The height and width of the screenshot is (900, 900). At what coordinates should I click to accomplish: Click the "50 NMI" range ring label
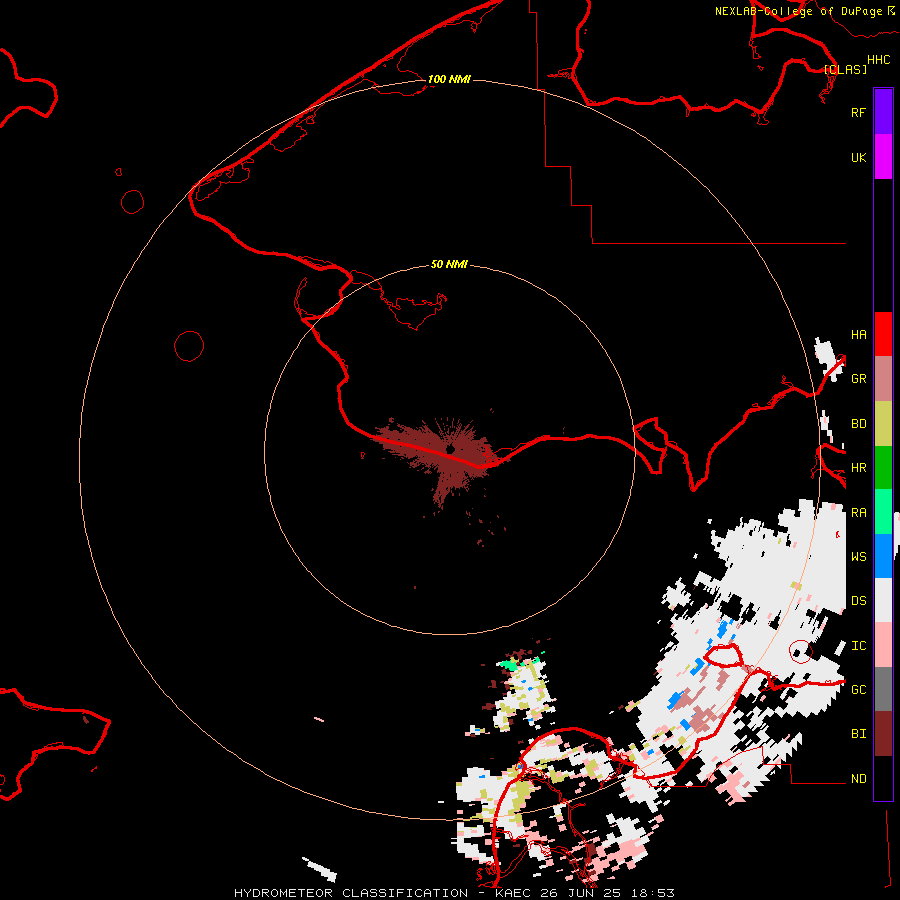(x=449, y=264)
